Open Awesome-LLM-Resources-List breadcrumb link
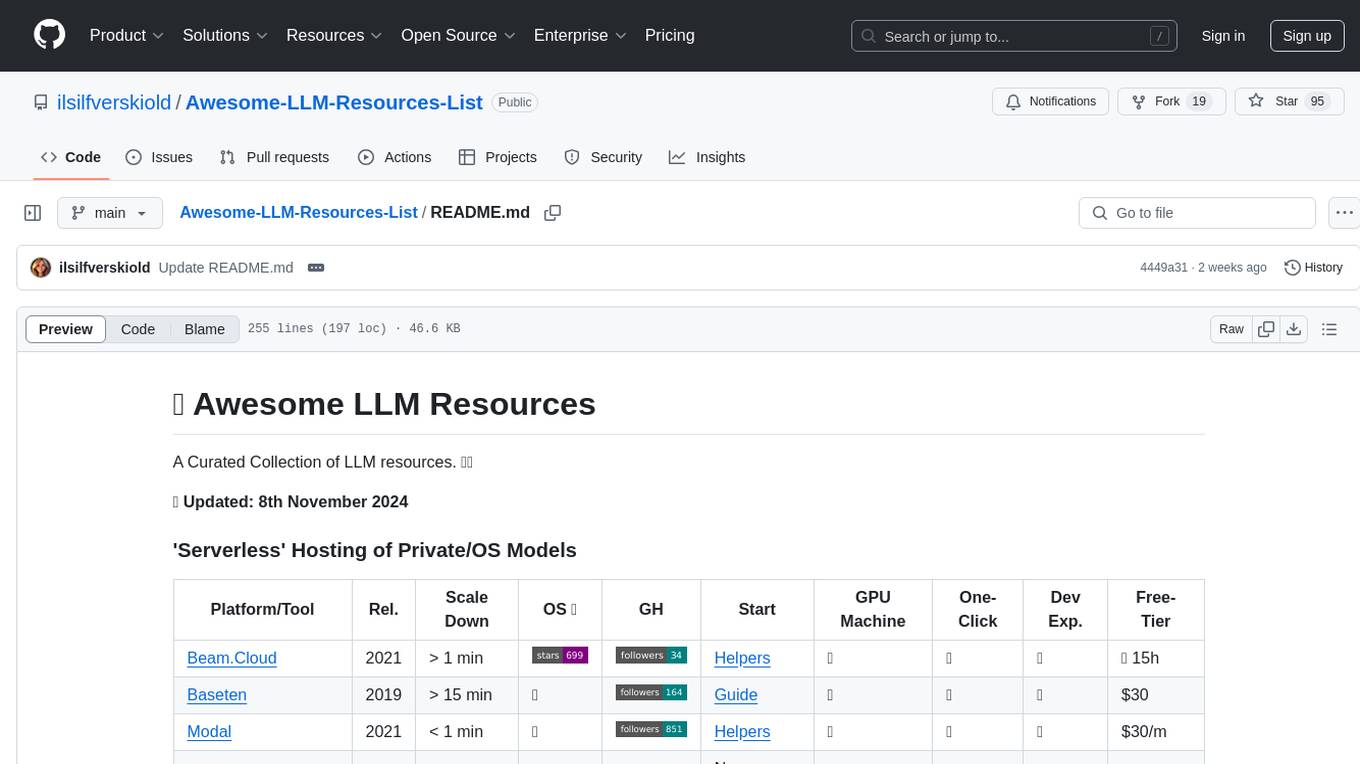The height and width of the screenshot is (764, 1360). (298, 212)
